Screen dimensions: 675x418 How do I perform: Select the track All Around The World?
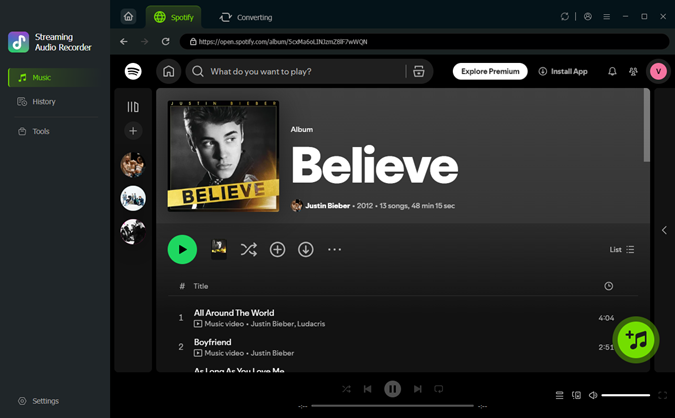pos(234,313)
